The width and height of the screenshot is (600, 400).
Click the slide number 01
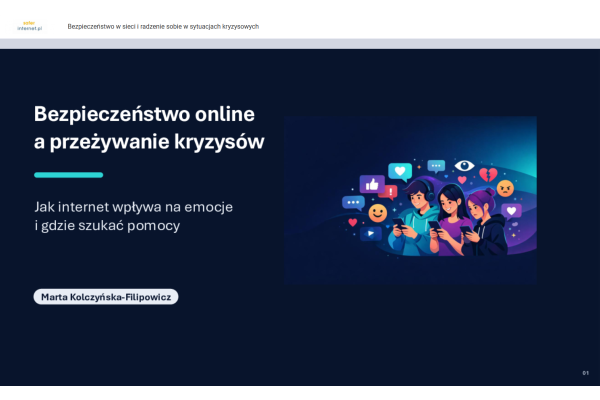point(585,373)
